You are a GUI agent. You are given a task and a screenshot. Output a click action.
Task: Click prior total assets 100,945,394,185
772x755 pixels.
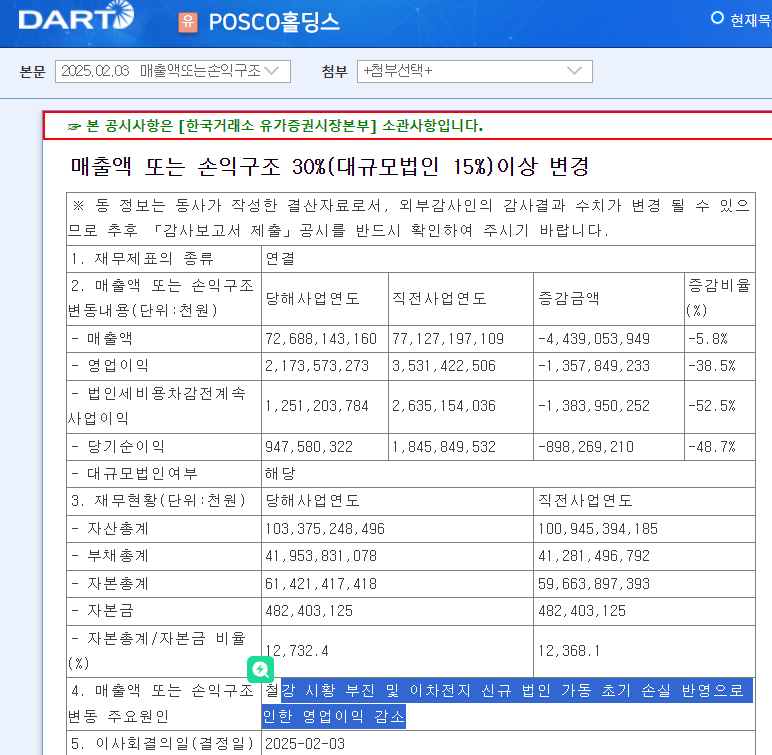pyautogui.click(x=598, y=529)
